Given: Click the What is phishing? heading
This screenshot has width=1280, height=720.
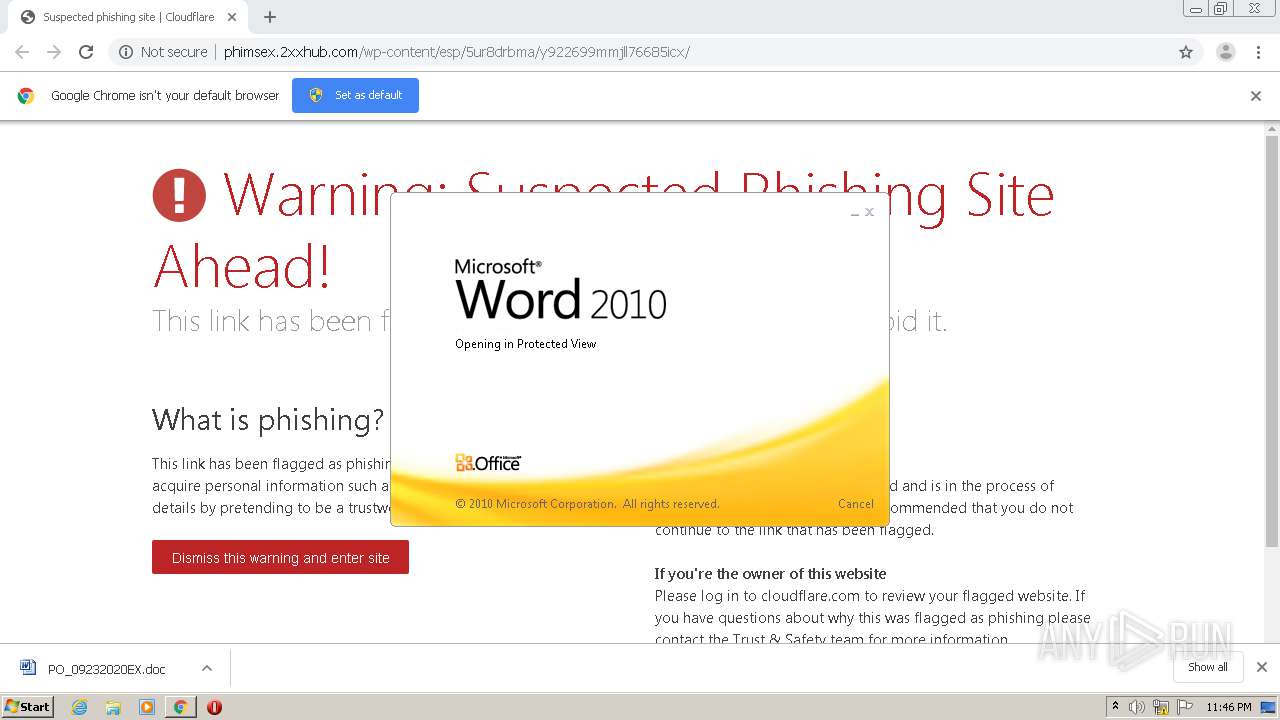Looking at the screenshot, I should [268, 419].
